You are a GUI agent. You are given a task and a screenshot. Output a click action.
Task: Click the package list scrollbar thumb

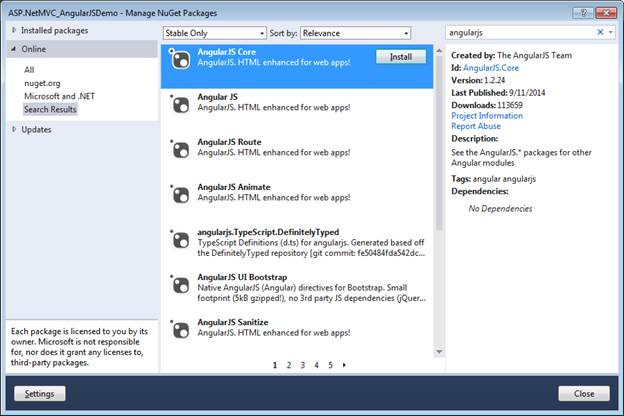coord(439,143)
